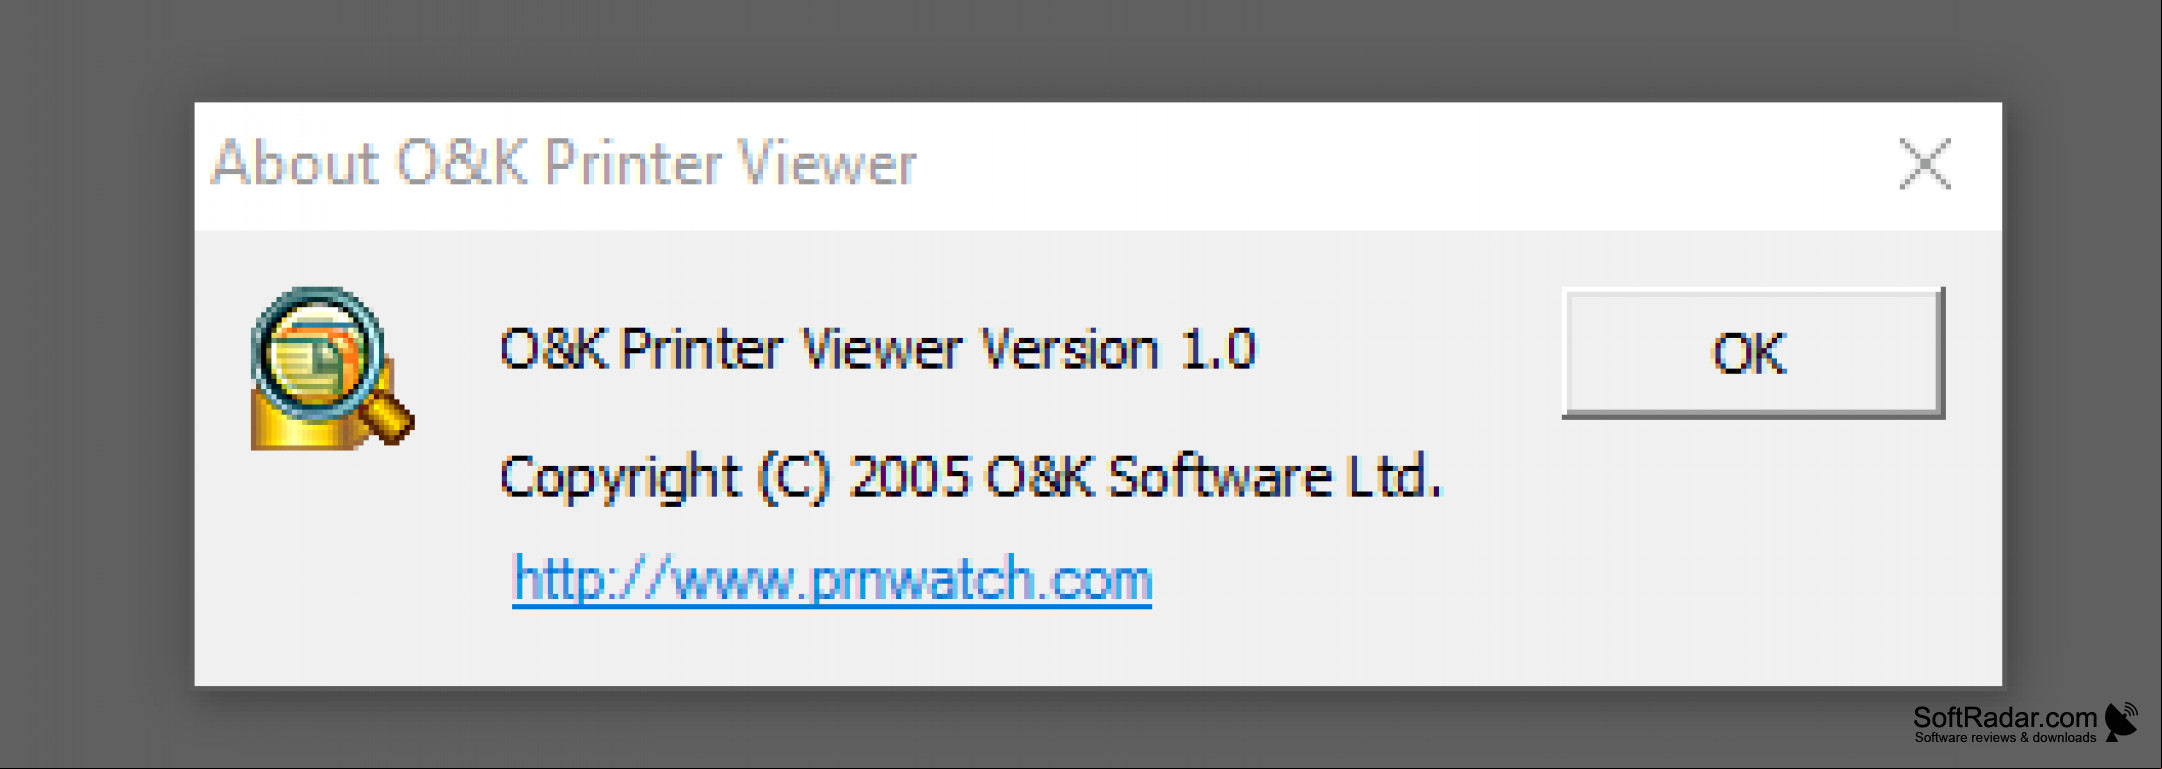The image size is (2162, 769).
Task: Open the http://www.prnwatch.com link
Action: [x=832, y=579]
